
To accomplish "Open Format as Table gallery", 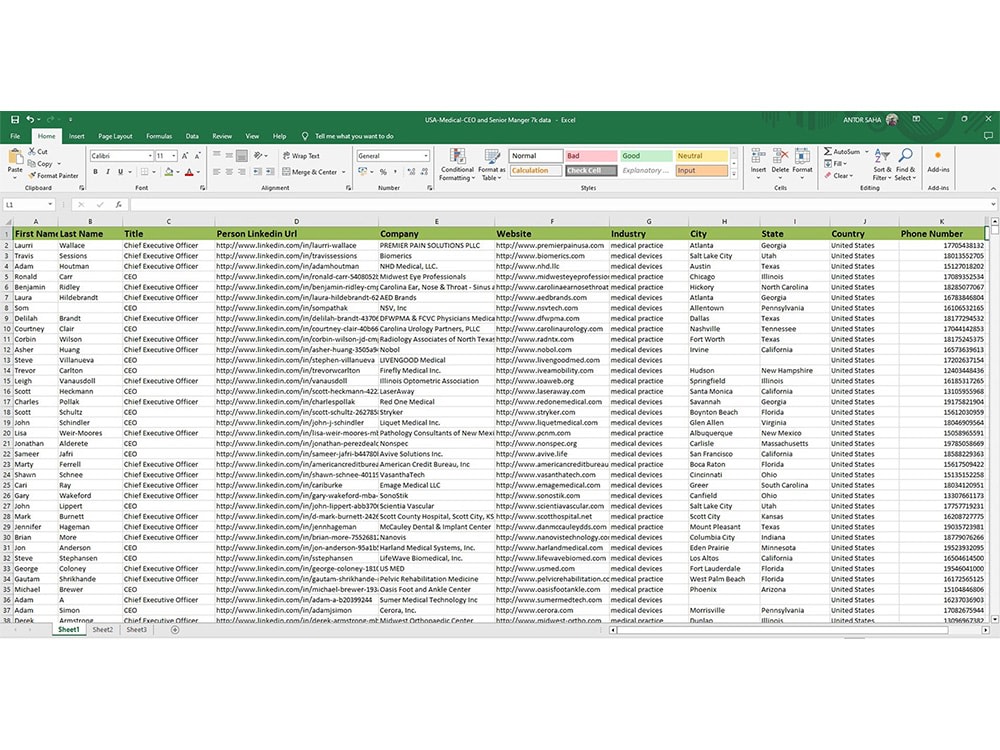I will (x=492, y=165).
